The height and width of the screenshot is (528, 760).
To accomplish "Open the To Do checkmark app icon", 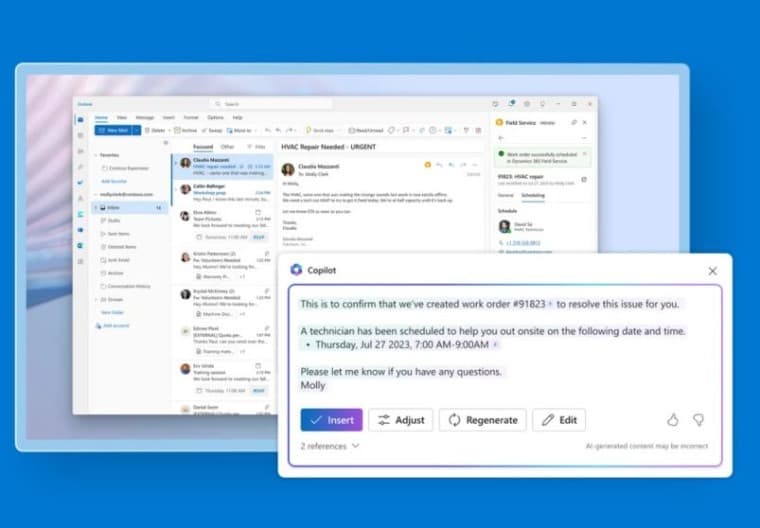I will [80, 183].
